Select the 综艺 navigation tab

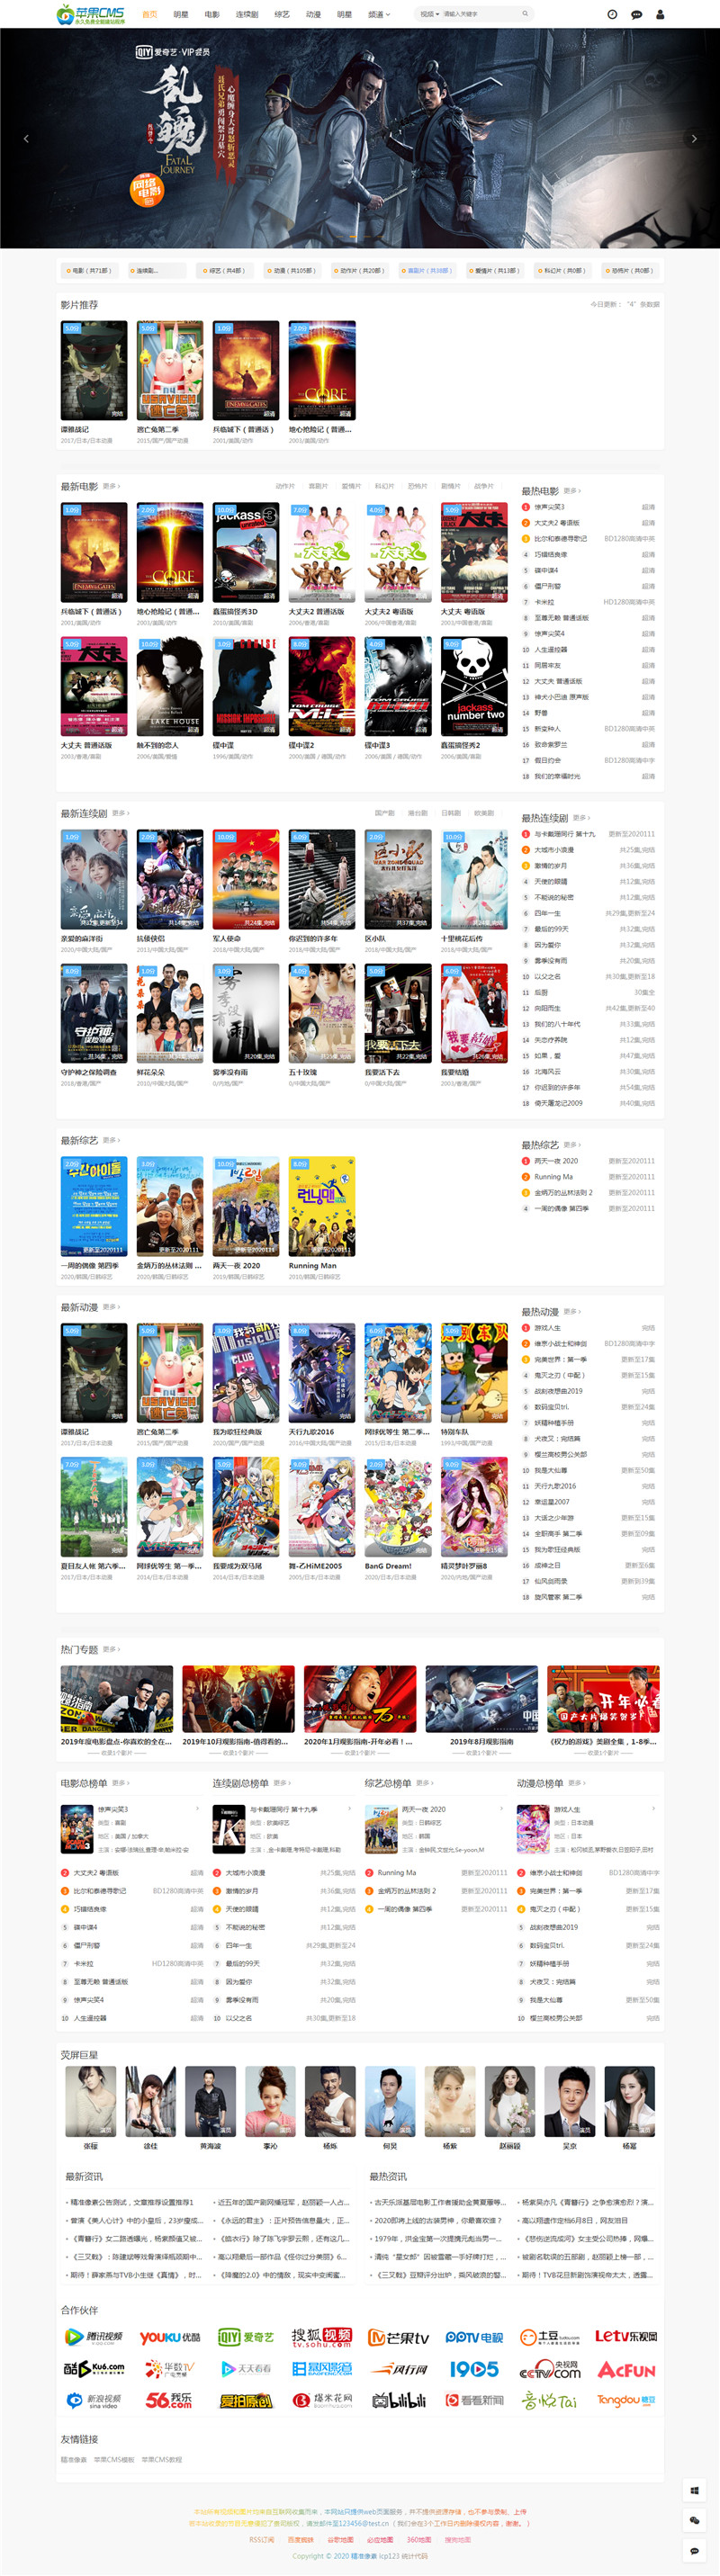click(282, 14)
